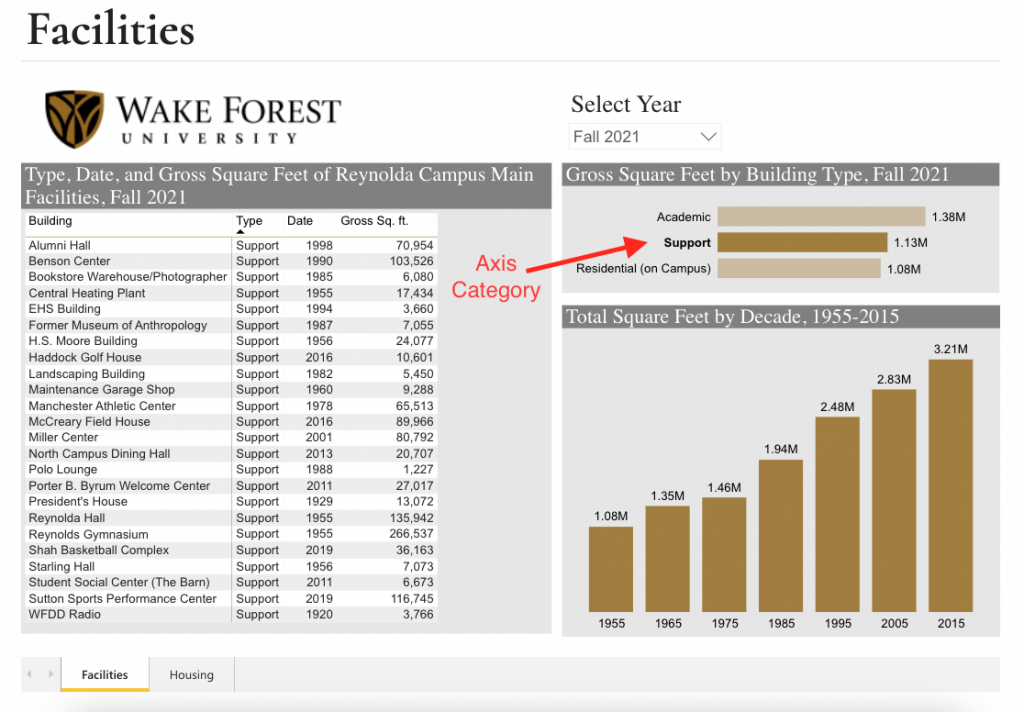Viewport: 1024px width, 712px height.
Task: Open the Select Year dropdown
Action: coord(645,137)
